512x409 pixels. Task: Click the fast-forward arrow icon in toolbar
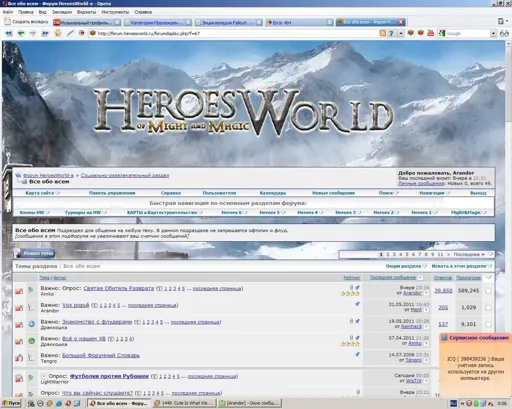tap(45, 33)
